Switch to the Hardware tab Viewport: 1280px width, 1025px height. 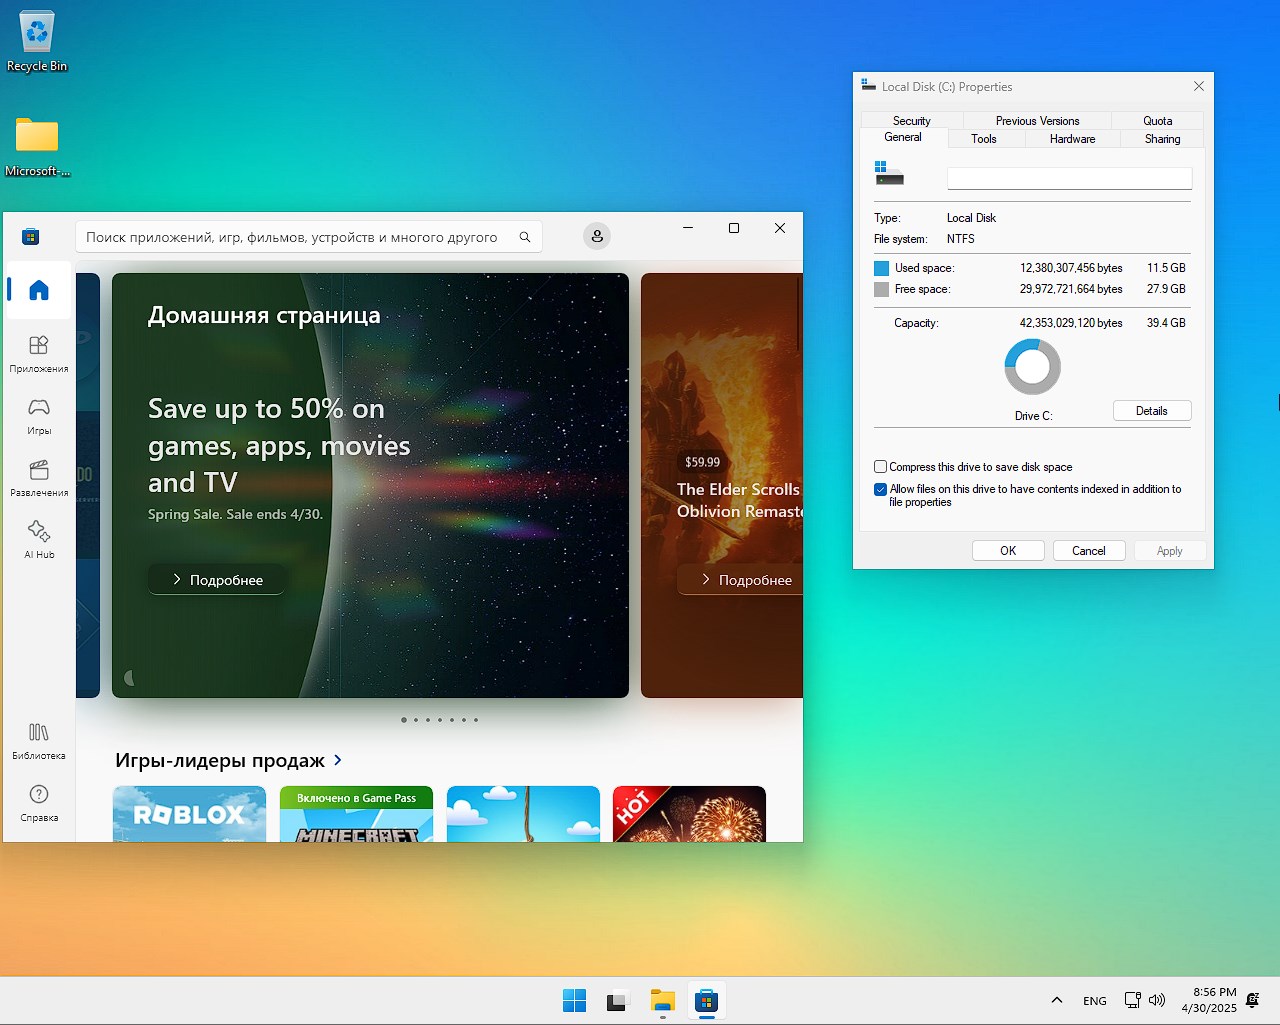(x=1072, y=139)
